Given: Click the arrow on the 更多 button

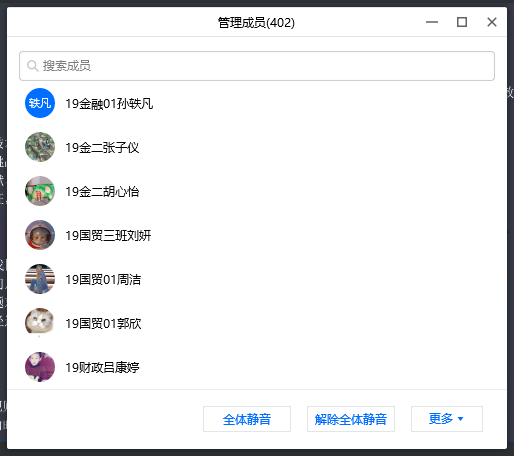Looking at the screenshot, I should coord(461,419).
